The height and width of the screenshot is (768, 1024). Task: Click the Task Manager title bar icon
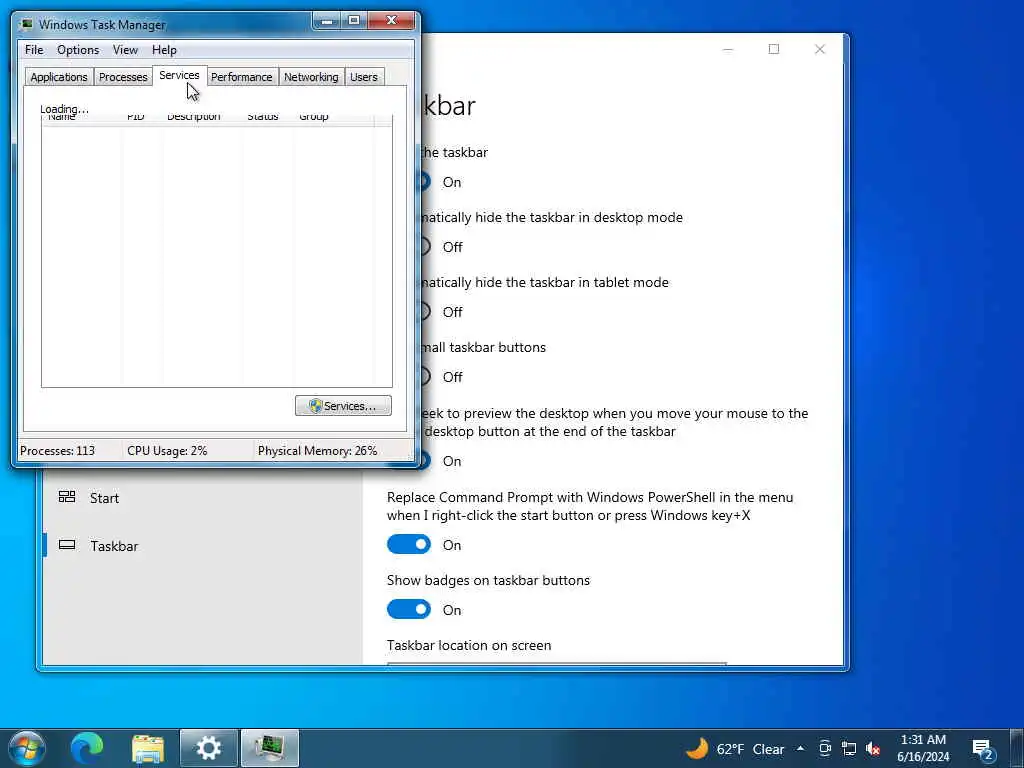[x=26, y=25]
